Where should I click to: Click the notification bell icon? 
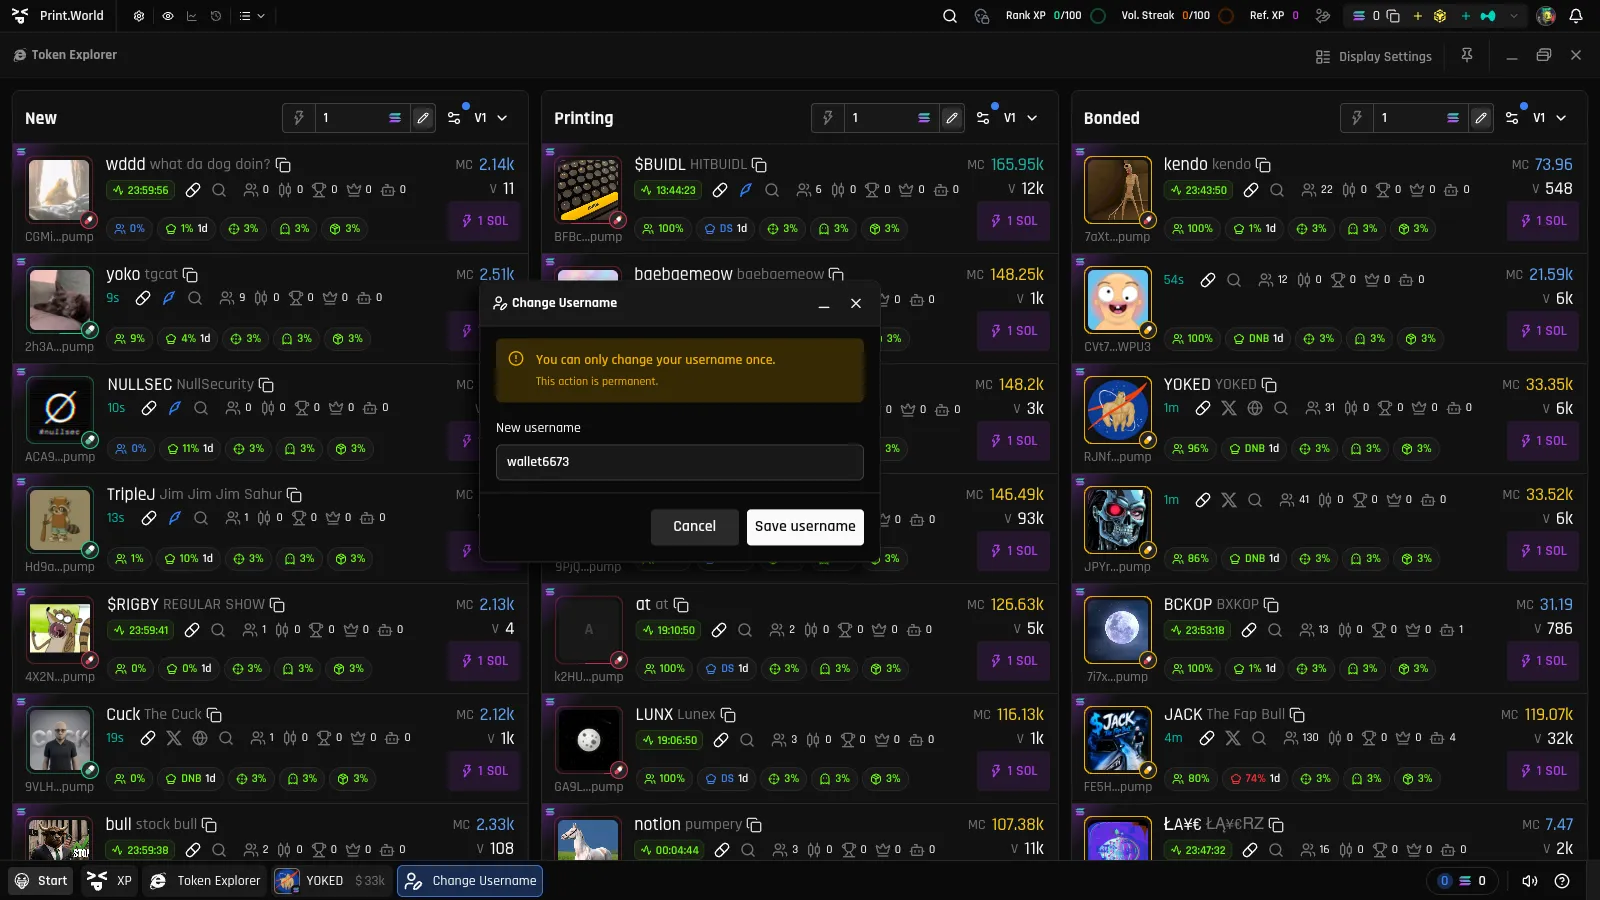1576,16
